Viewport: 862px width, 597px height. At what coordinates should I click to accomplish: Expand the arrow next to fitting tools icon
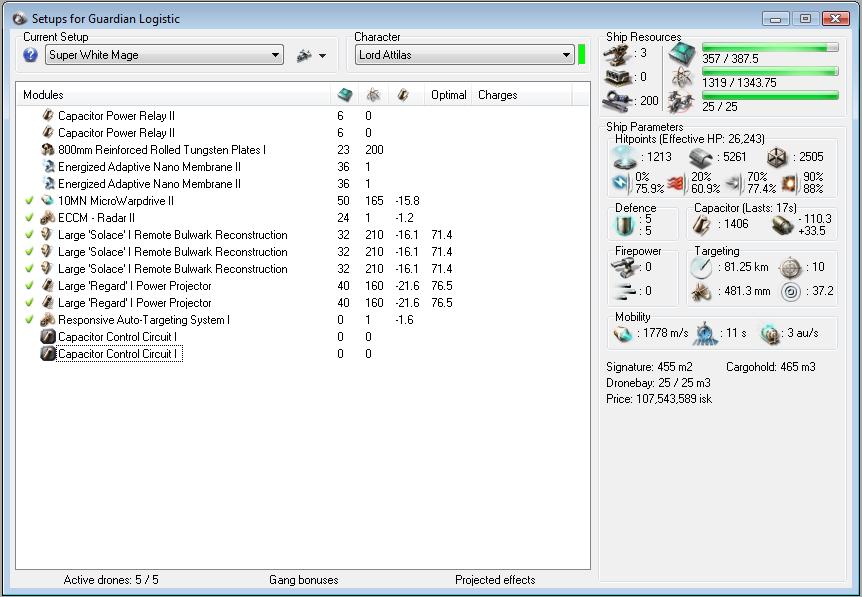(x=322, y=56)
